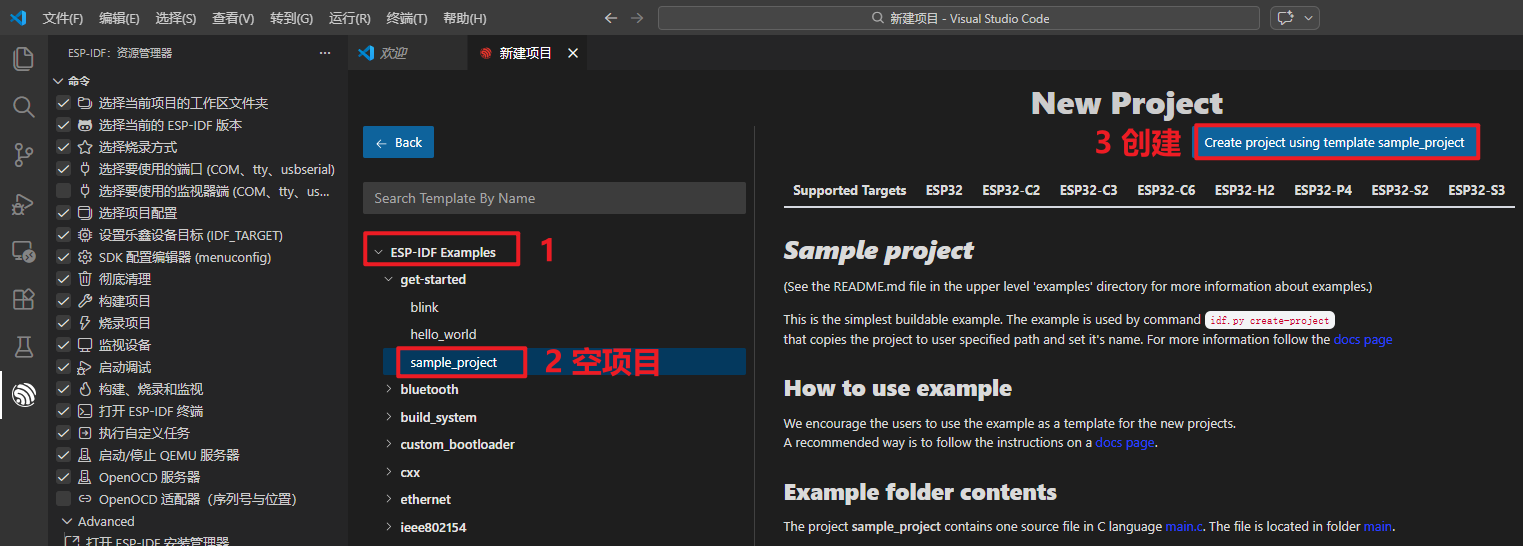Click the wrench icon beside 构建项目

(85, 301)
